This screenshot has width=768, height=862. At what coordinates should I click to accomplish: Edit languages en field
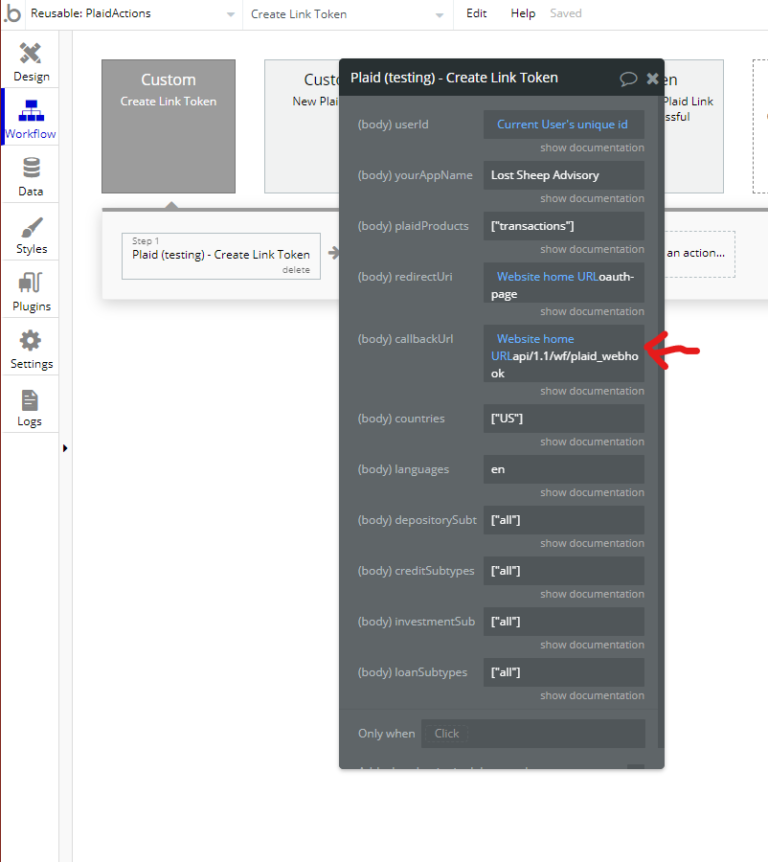click(563, 469)
